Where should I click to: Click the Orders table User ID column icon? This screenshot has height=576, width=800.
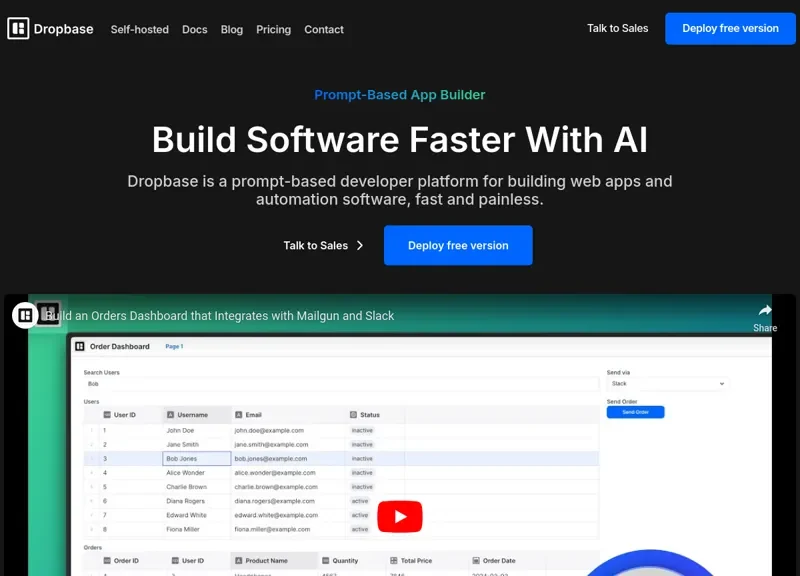(175, 561)
